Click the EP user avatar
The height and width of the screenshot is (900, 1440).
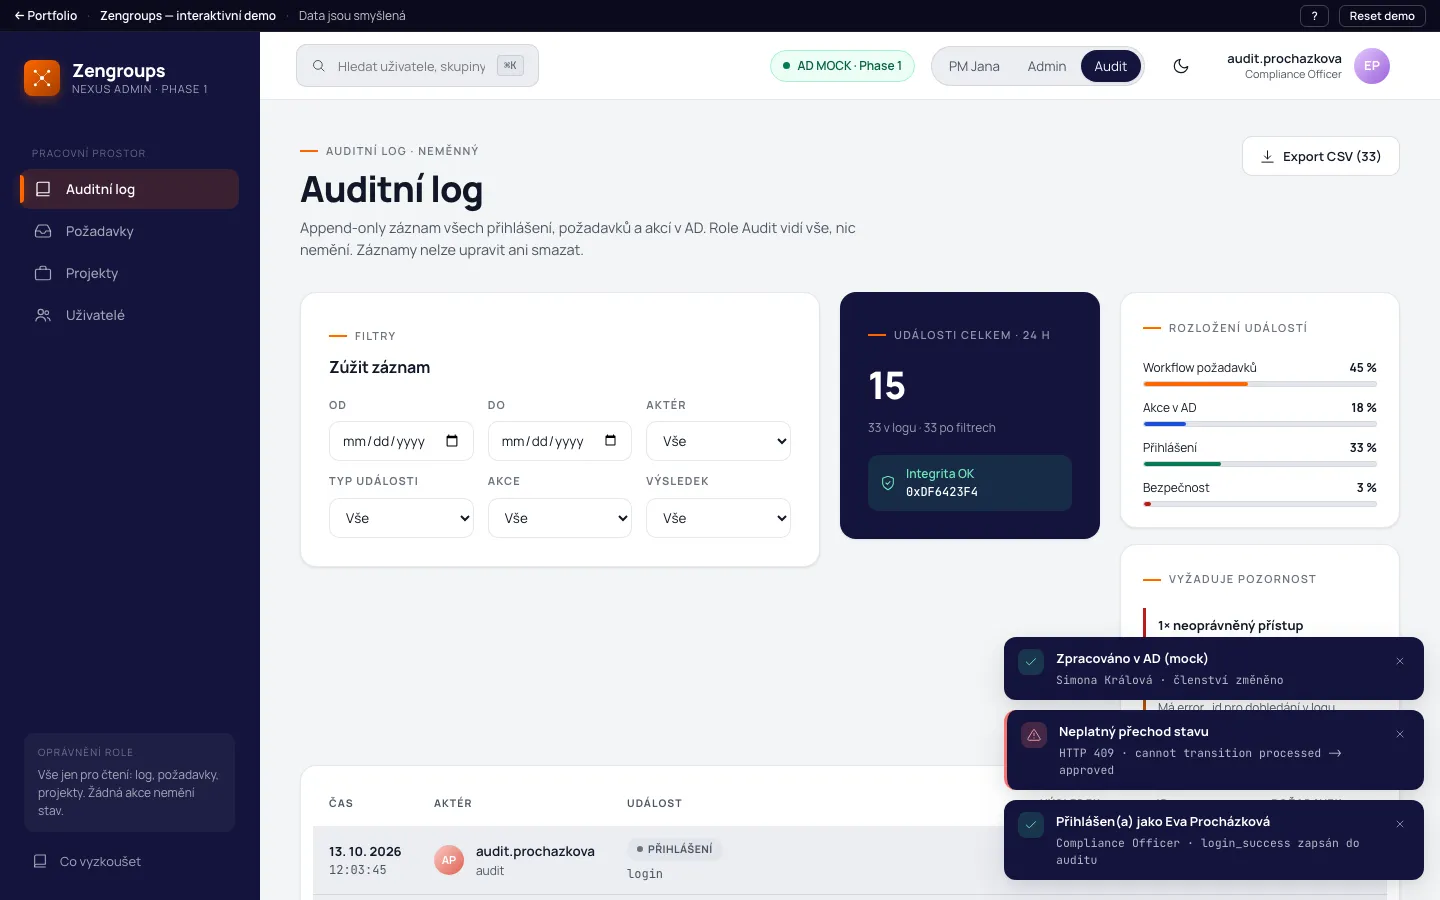pyautogui.click(x=1372, y=66)
